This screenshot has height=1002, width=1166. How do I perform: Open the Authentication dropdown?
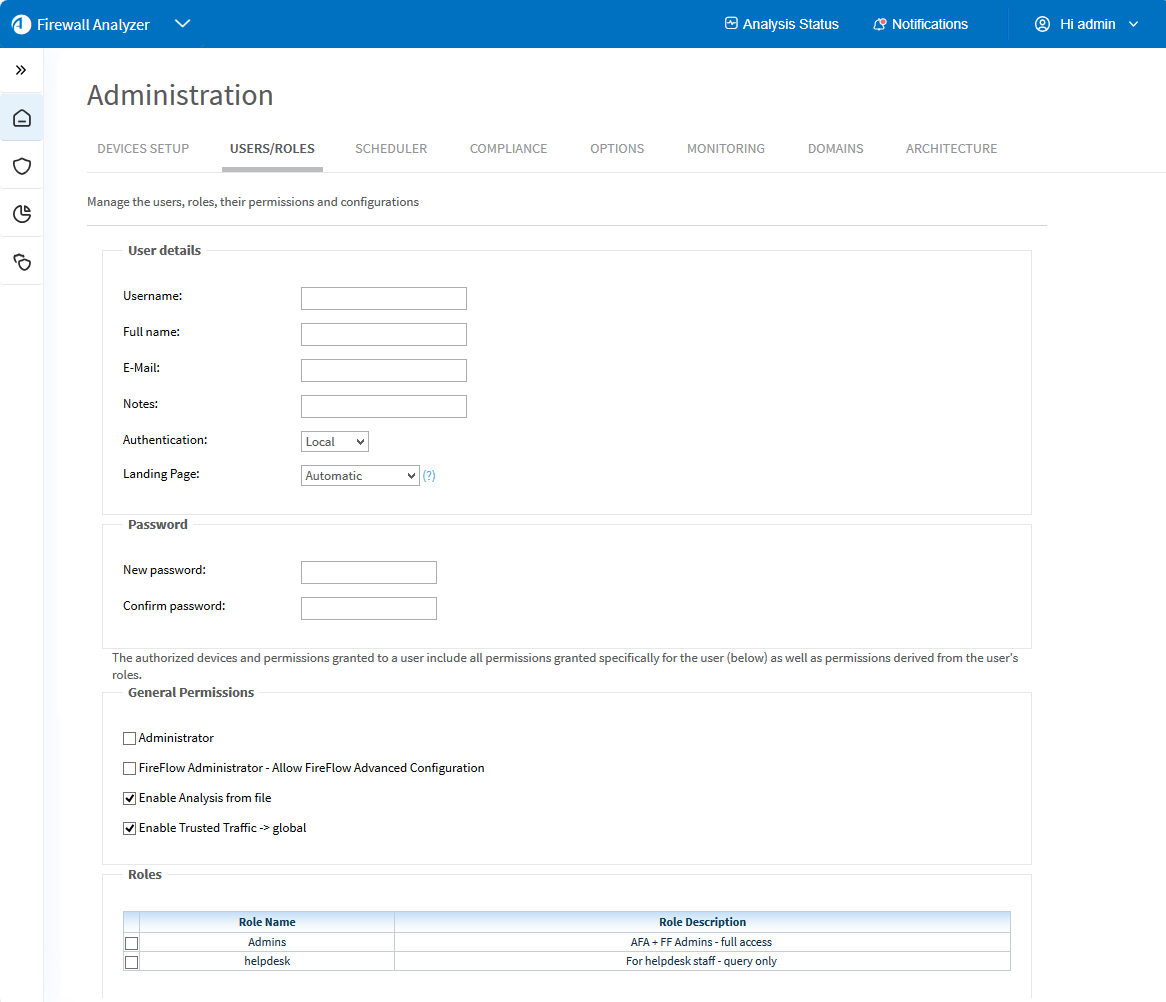point(334,442)
